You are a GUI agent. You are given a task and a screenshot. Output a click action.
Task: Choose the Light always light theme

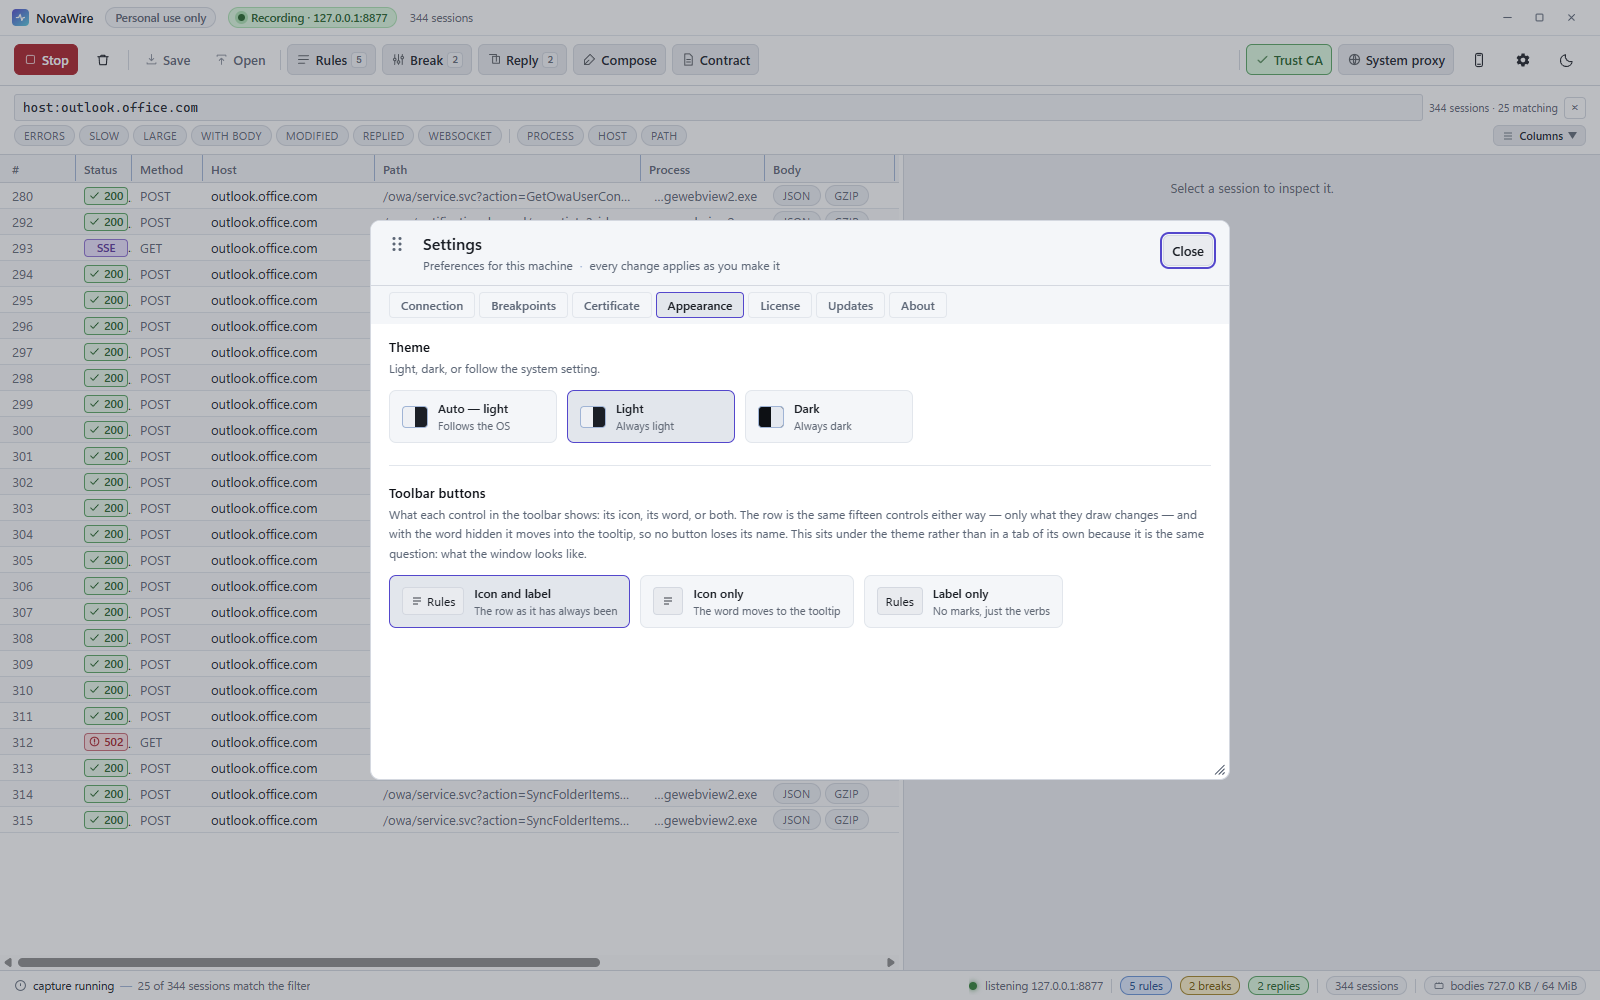click(x=651, y=417)
